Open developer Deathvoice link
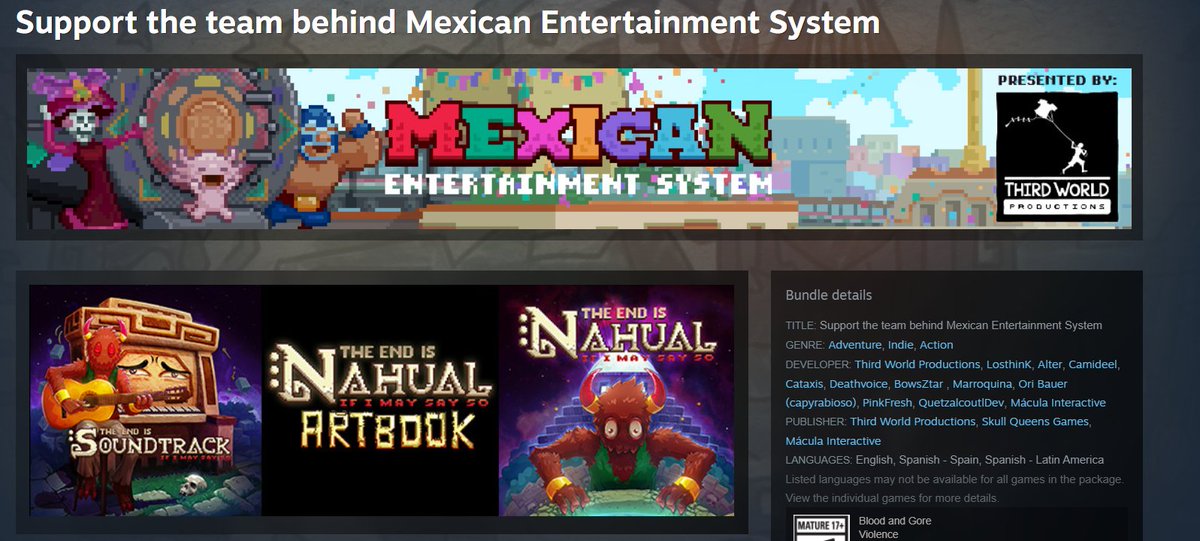Image resolution: width=1200 pixels, height=541 pixels. [x=859, y=384]
